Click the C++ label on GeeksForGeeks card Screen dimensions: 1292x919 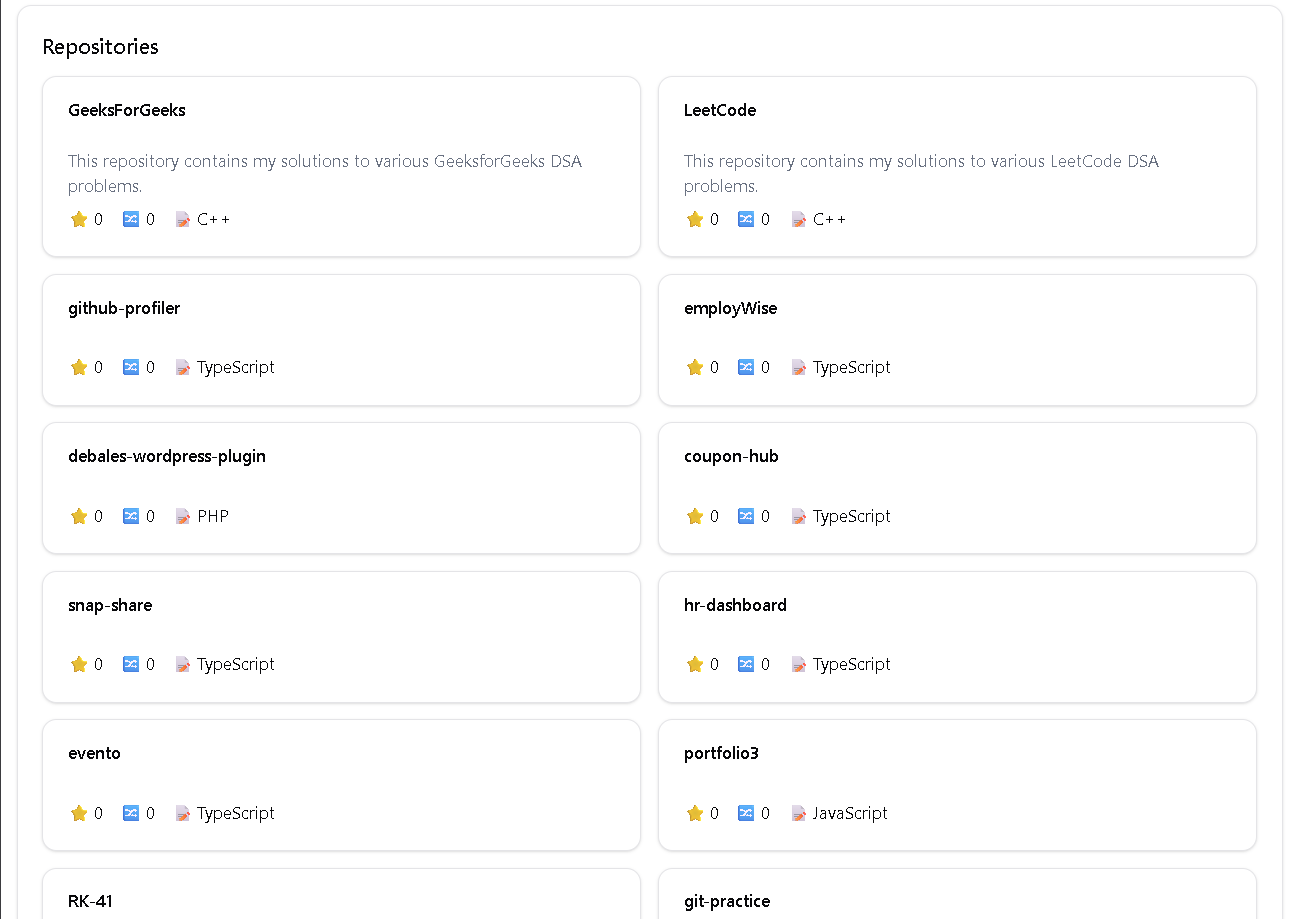tap(213, 219)
